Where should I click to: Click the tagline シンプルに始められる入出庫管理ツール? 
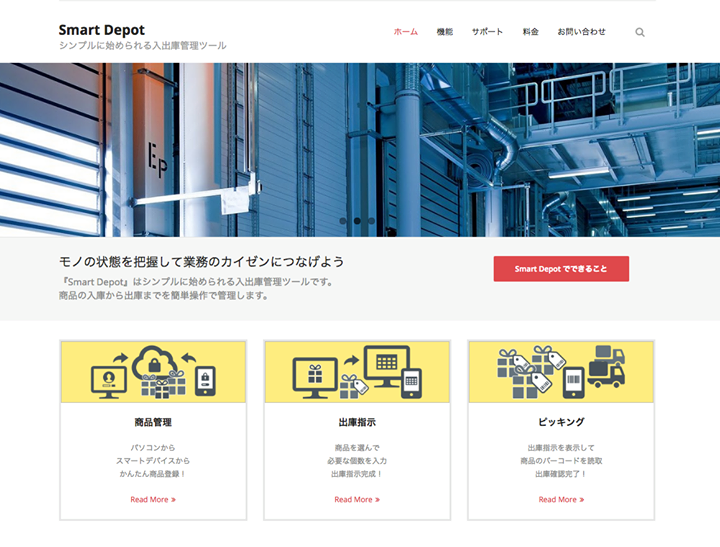[x=142, y=45]
